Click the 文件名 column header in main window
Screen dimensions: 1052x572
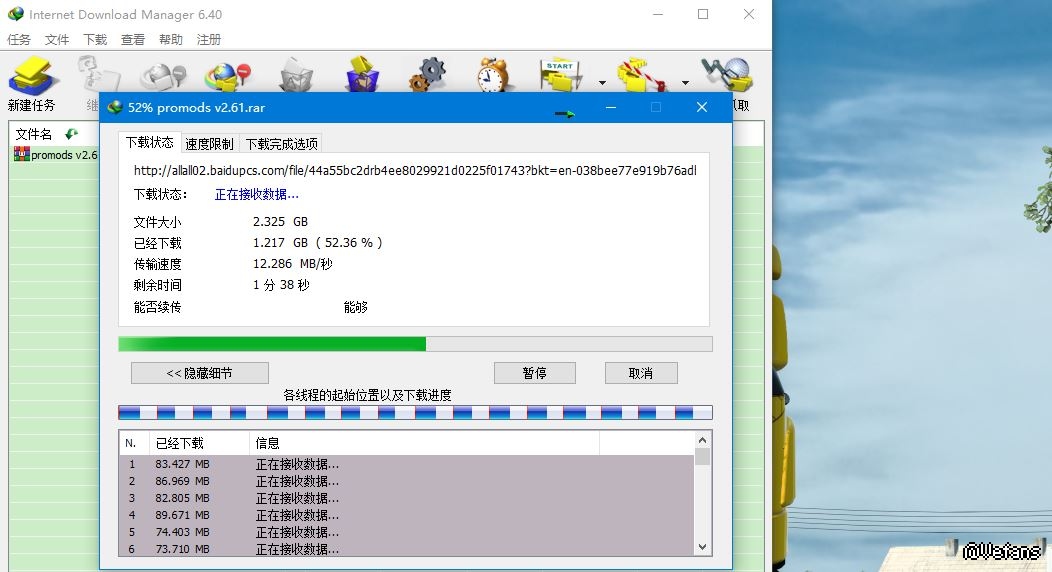click(34, 134)
